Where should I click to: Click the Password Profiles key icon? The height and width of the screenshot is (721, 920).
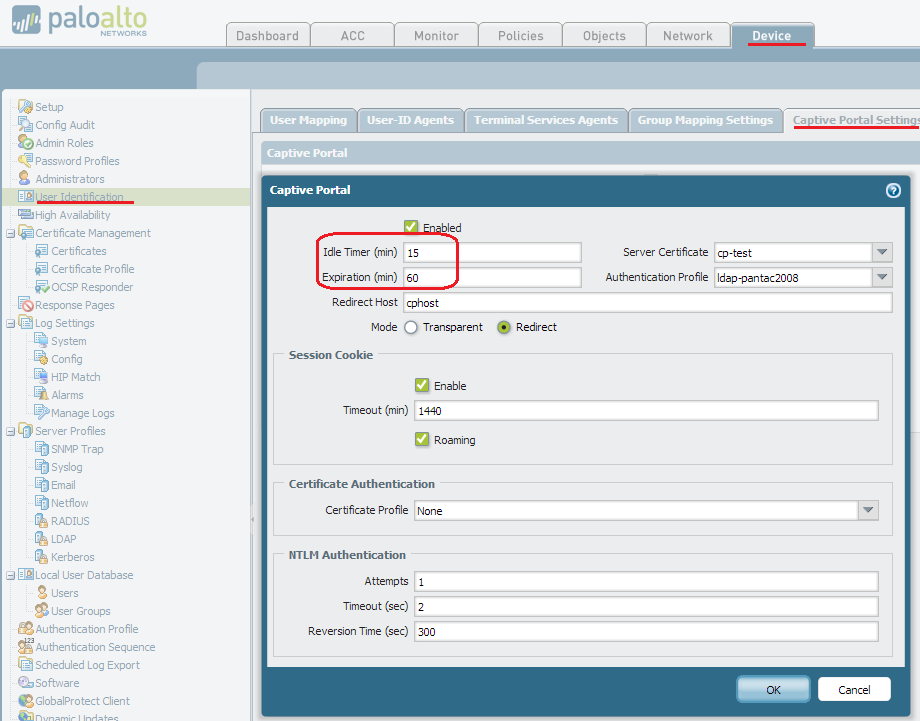[x=25, y=160]
